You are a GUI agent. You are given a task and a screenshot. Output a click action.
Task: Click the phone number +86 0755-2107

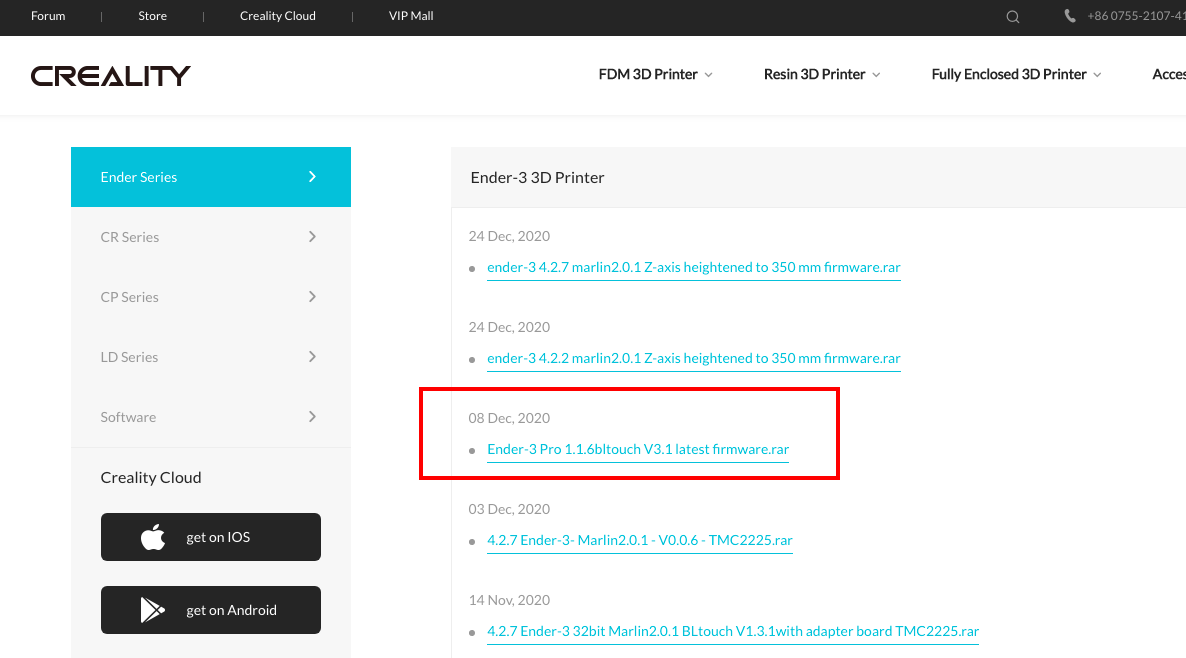[x=1136, y=16]
